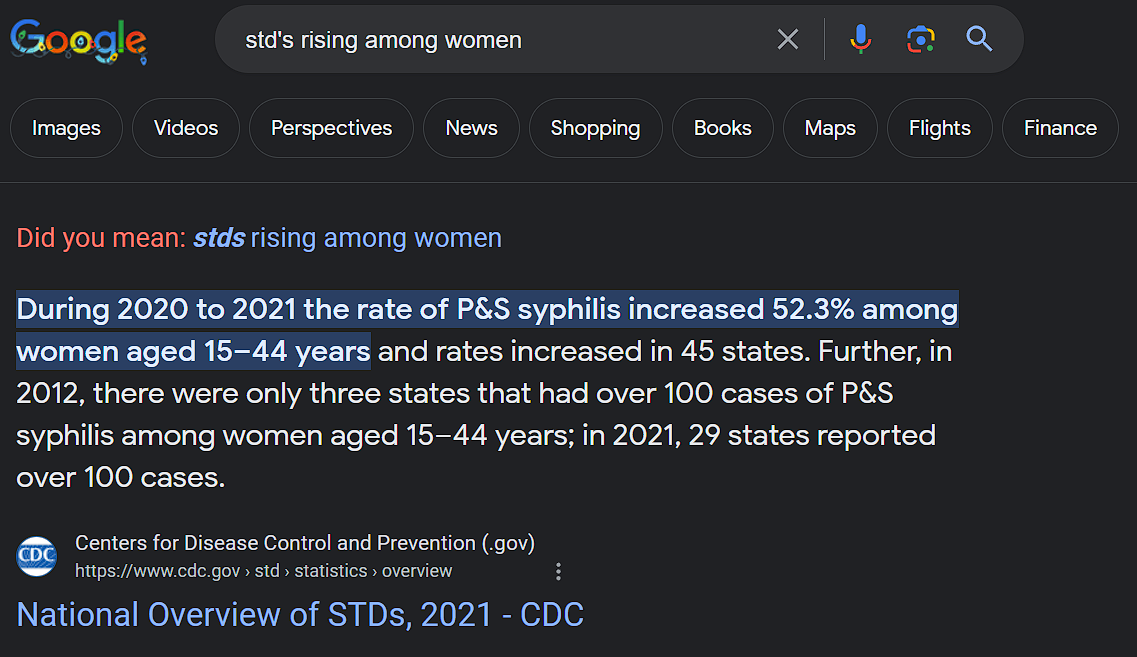The image size is (1137, 657).
Task: Submit search with magnifying glass icon
Action: click(x=979, y=38)
